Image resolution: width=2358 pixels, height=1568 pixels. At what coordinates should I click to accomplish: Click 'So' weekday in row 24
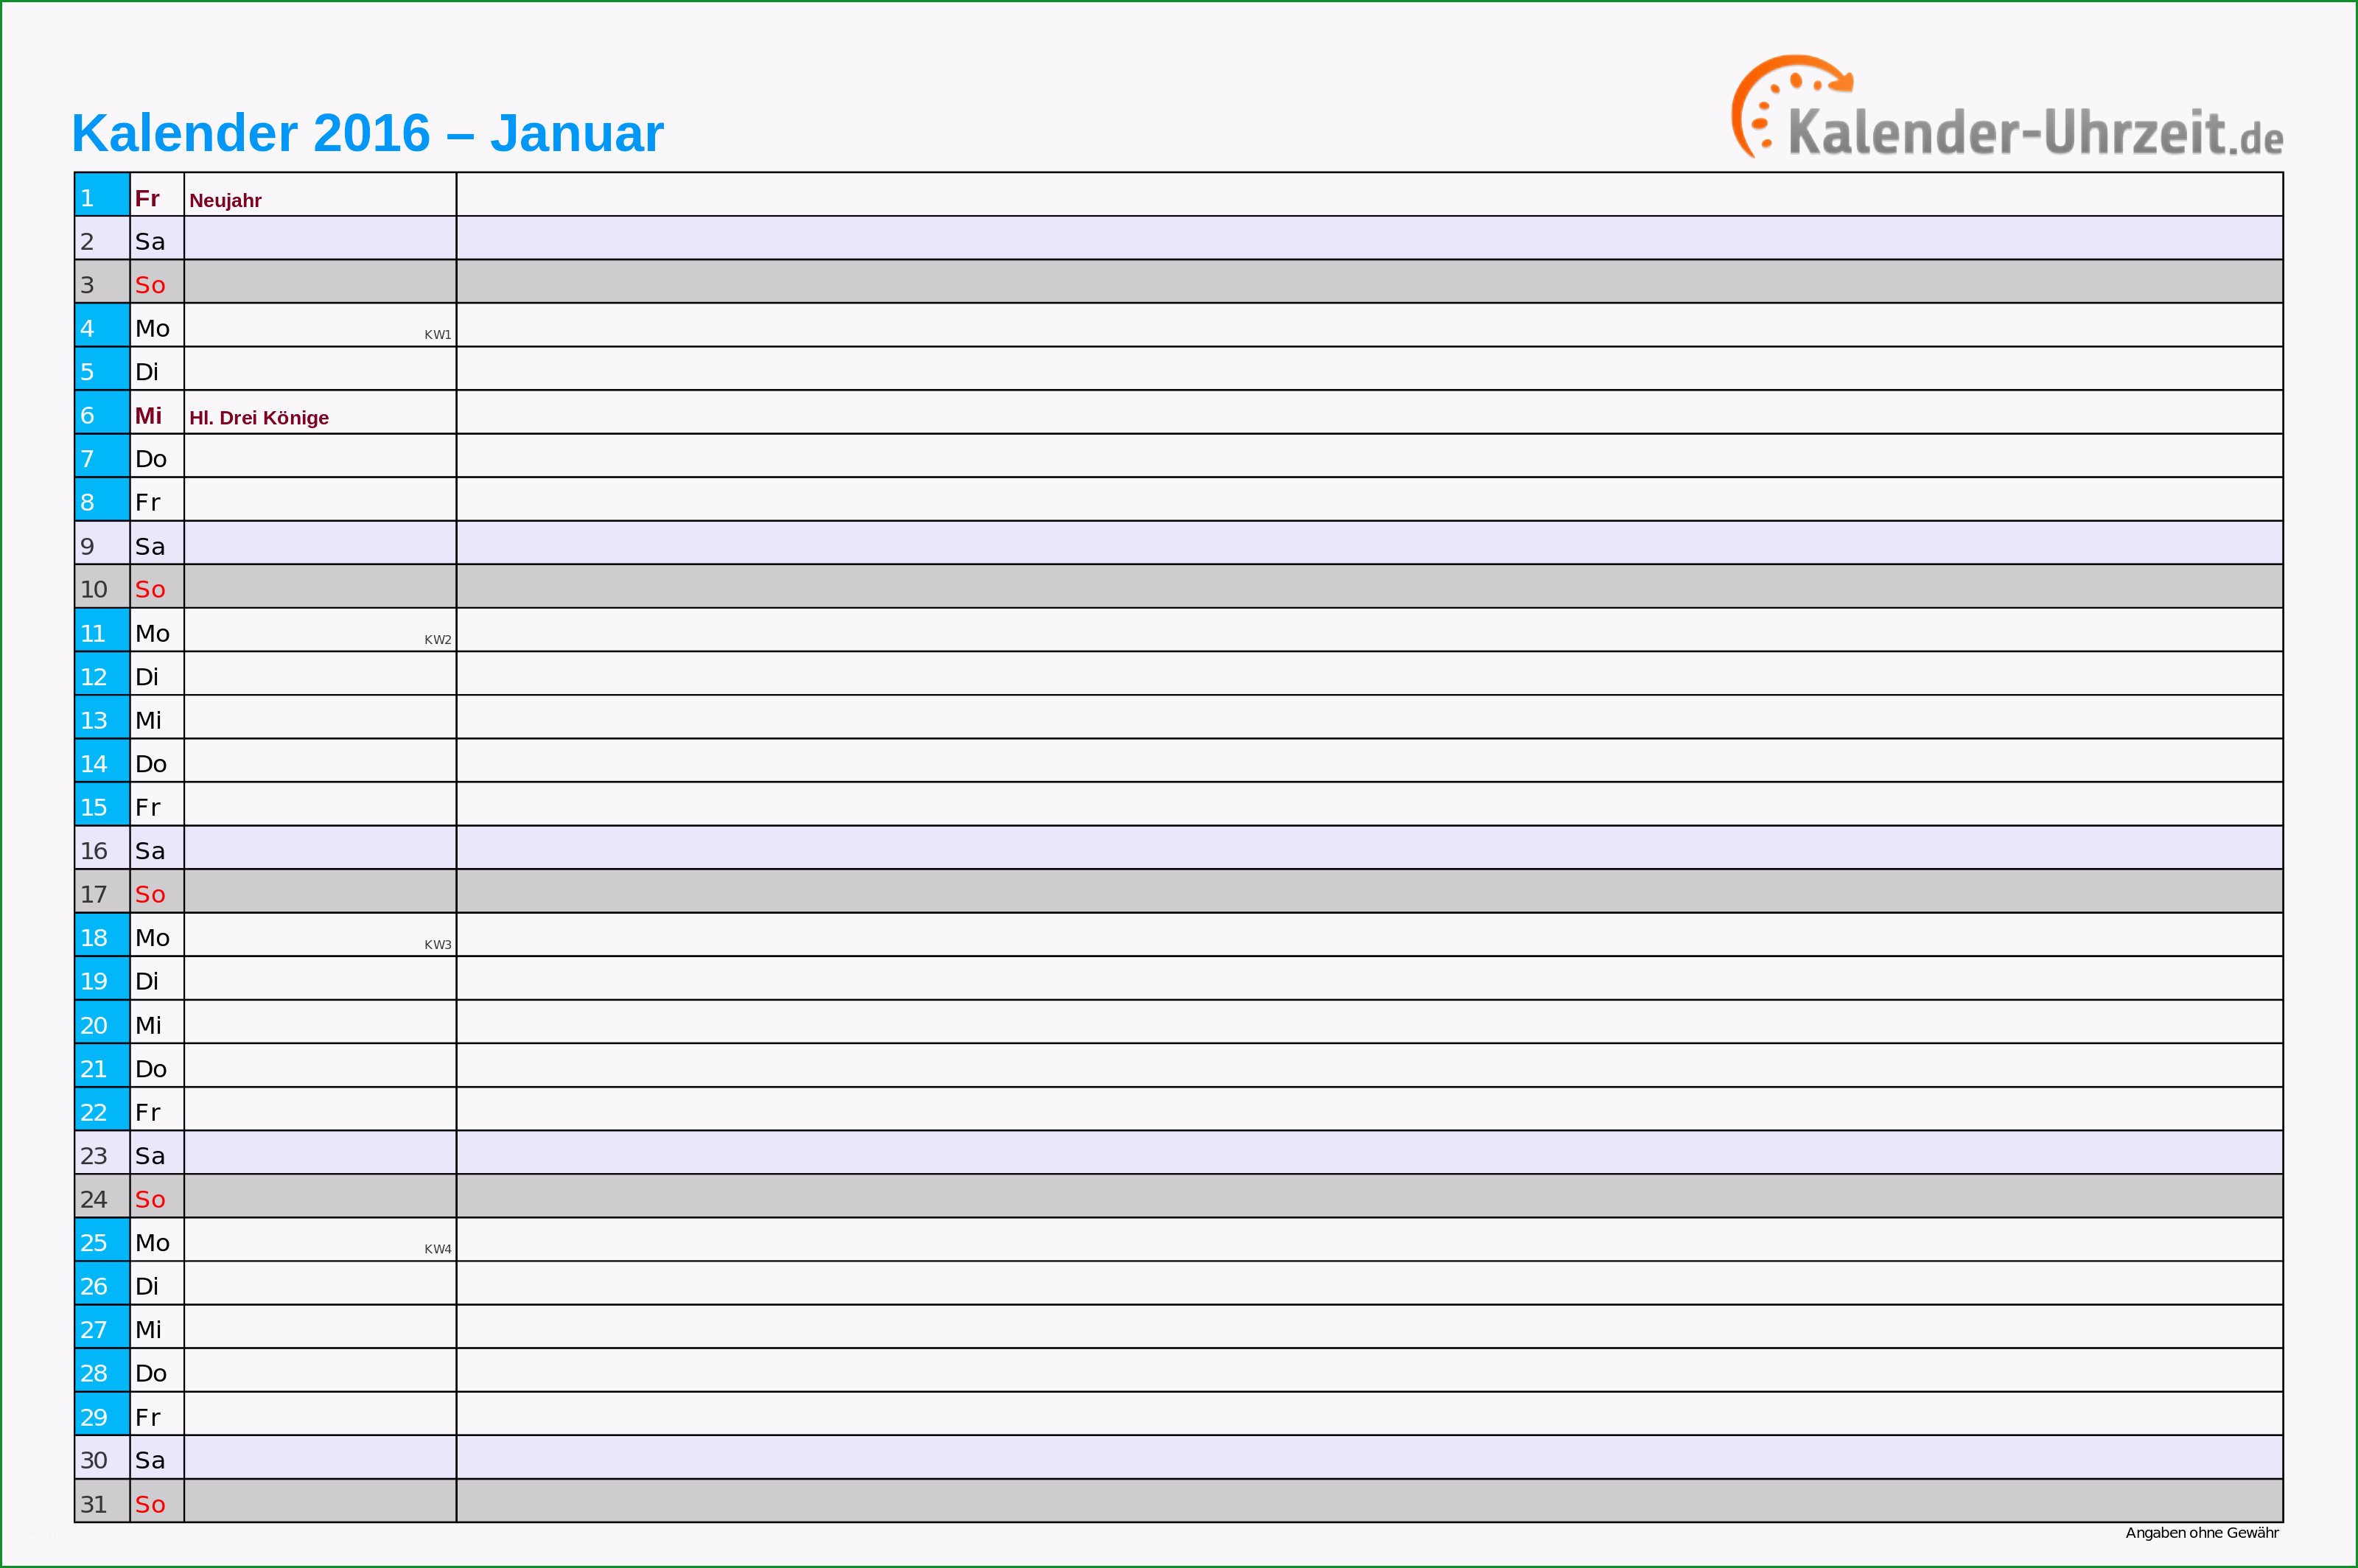[x=150, y=1199]
